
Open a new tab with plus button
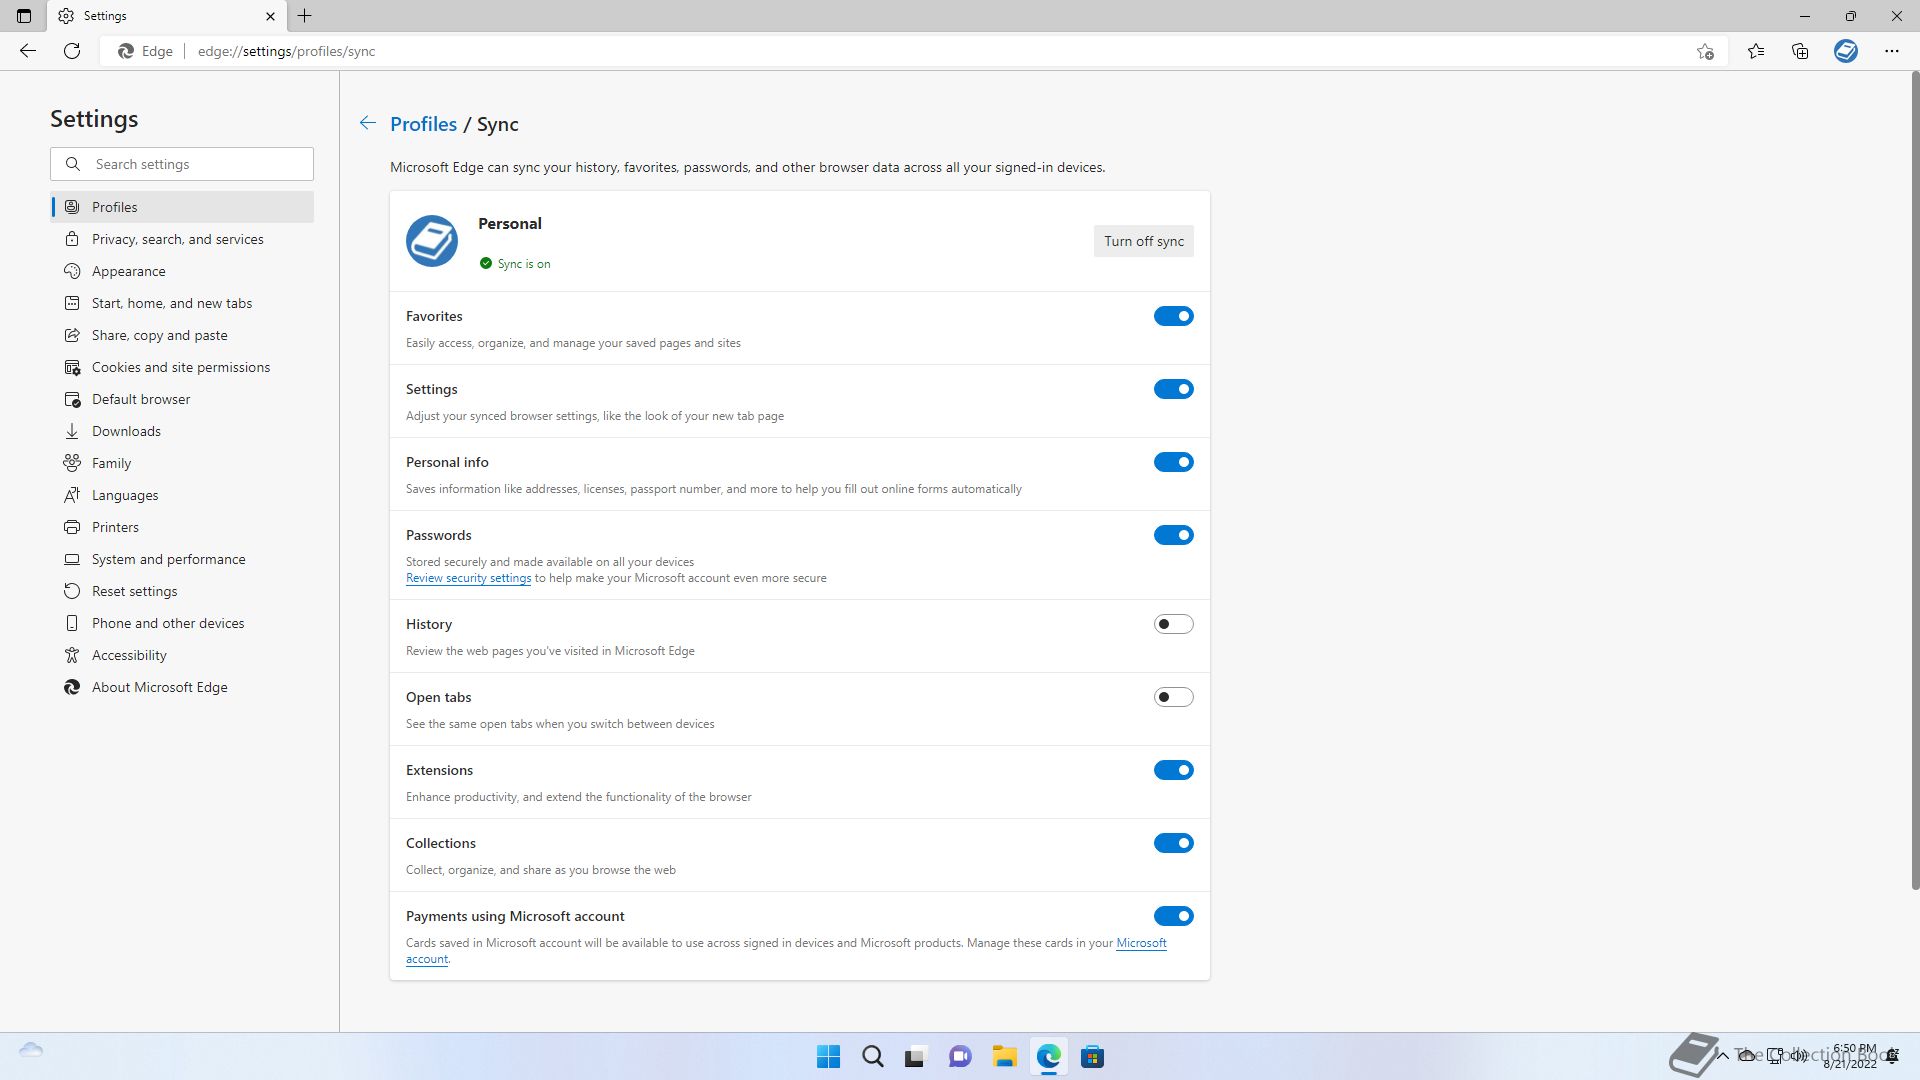[305, 16]
